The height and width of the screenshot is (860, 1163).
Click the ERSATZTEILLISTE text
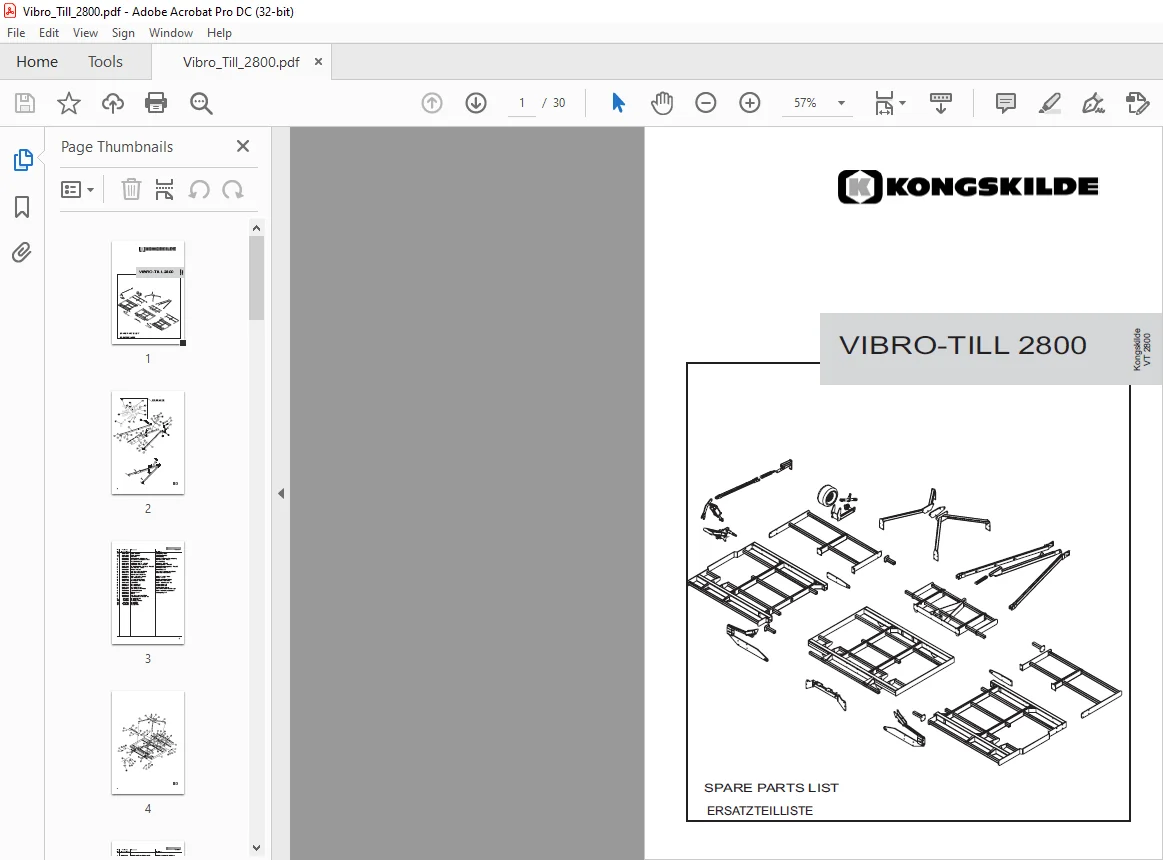pyautogui.click(x=760, y=810)
